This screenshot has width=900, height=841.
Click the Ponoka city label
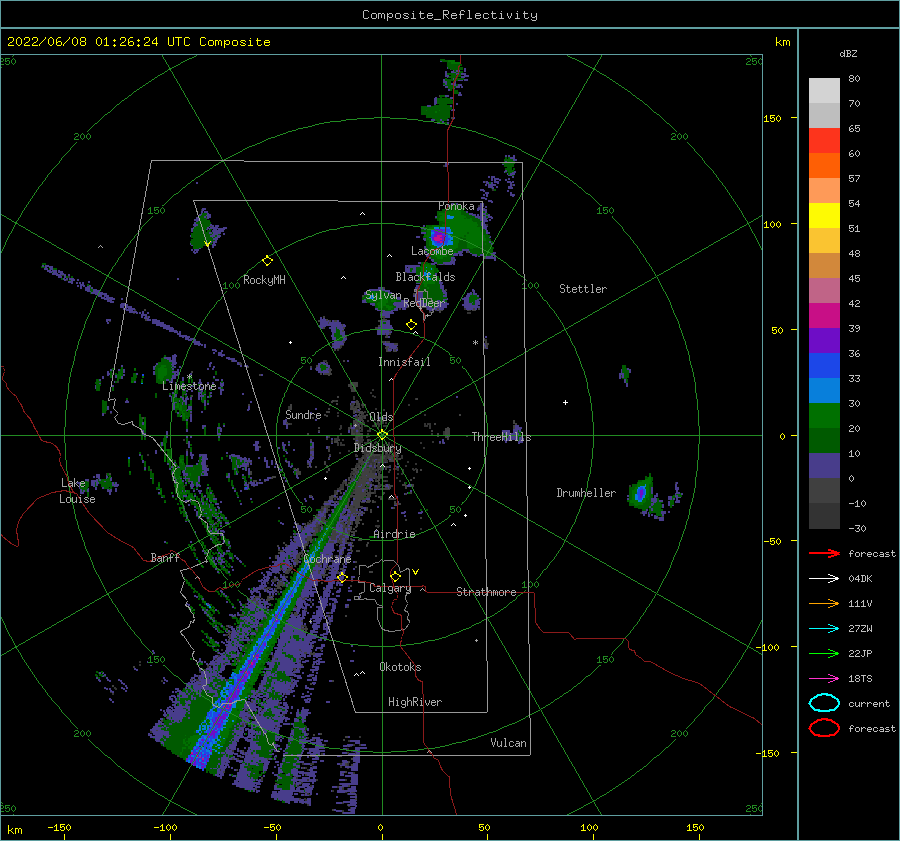pyautogui.click(x=456, y=206)
